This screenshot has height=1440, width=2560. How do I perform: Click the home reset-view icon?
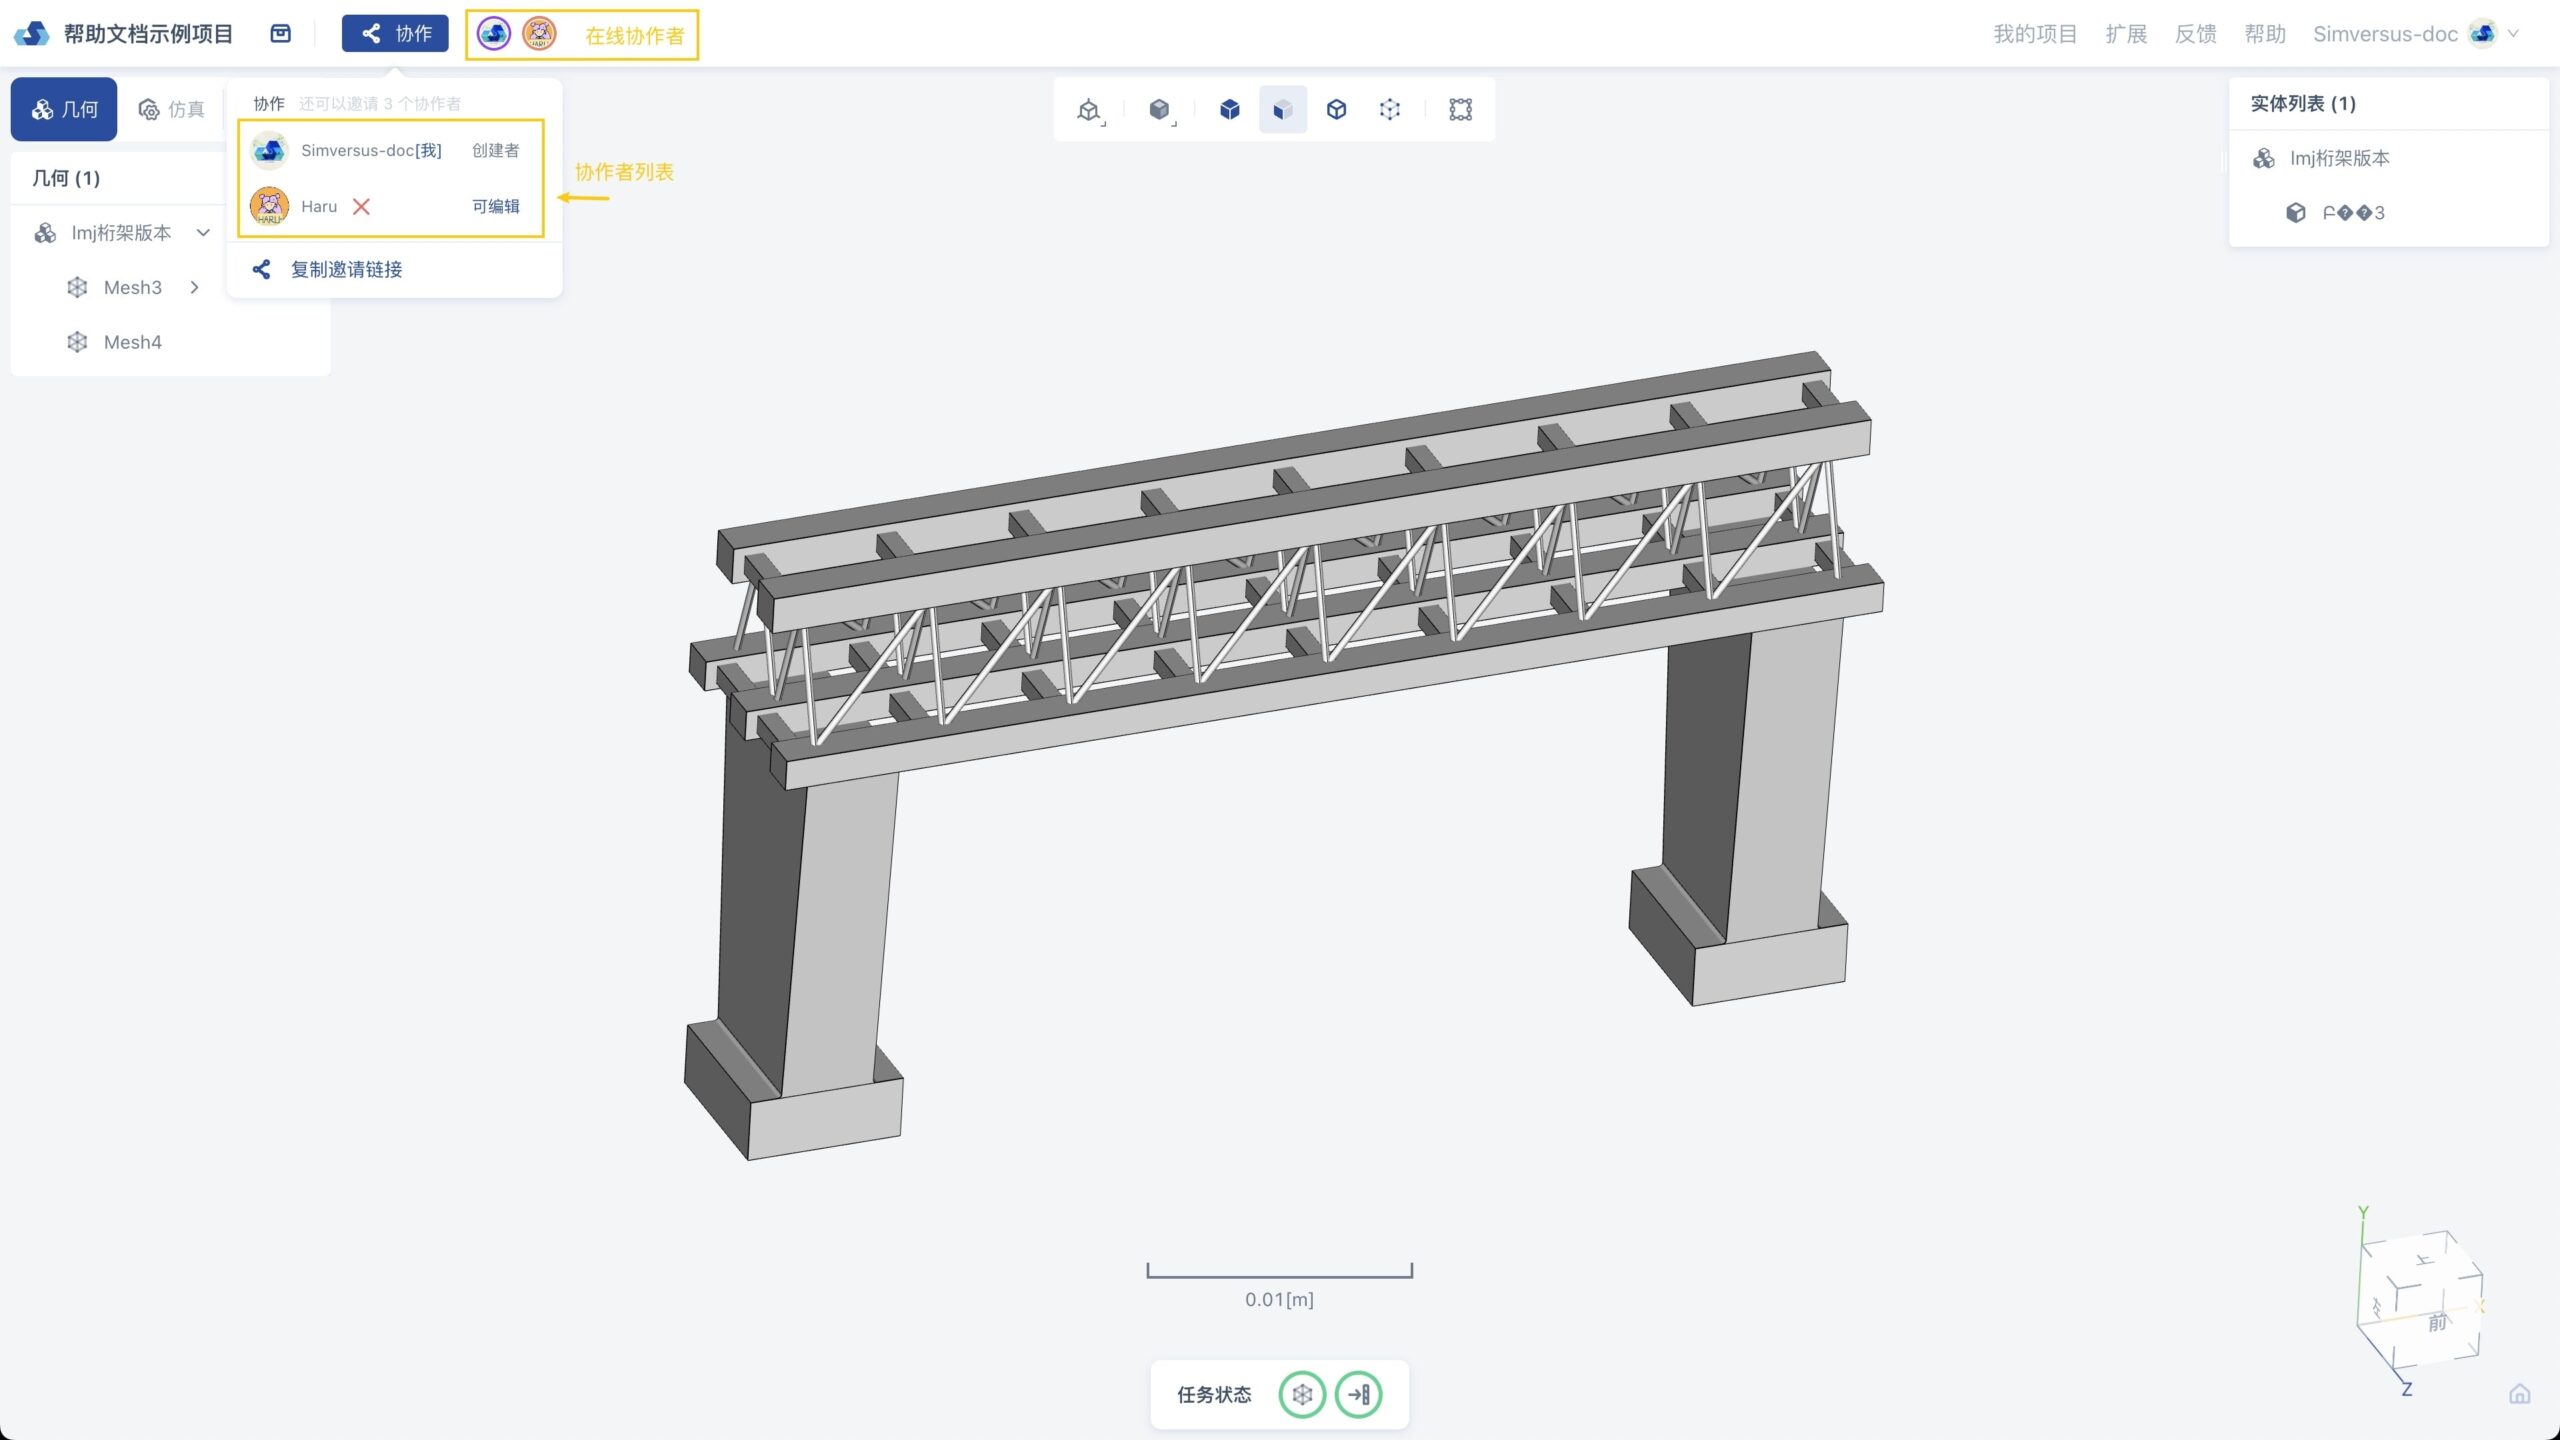click(2519, 1394)
